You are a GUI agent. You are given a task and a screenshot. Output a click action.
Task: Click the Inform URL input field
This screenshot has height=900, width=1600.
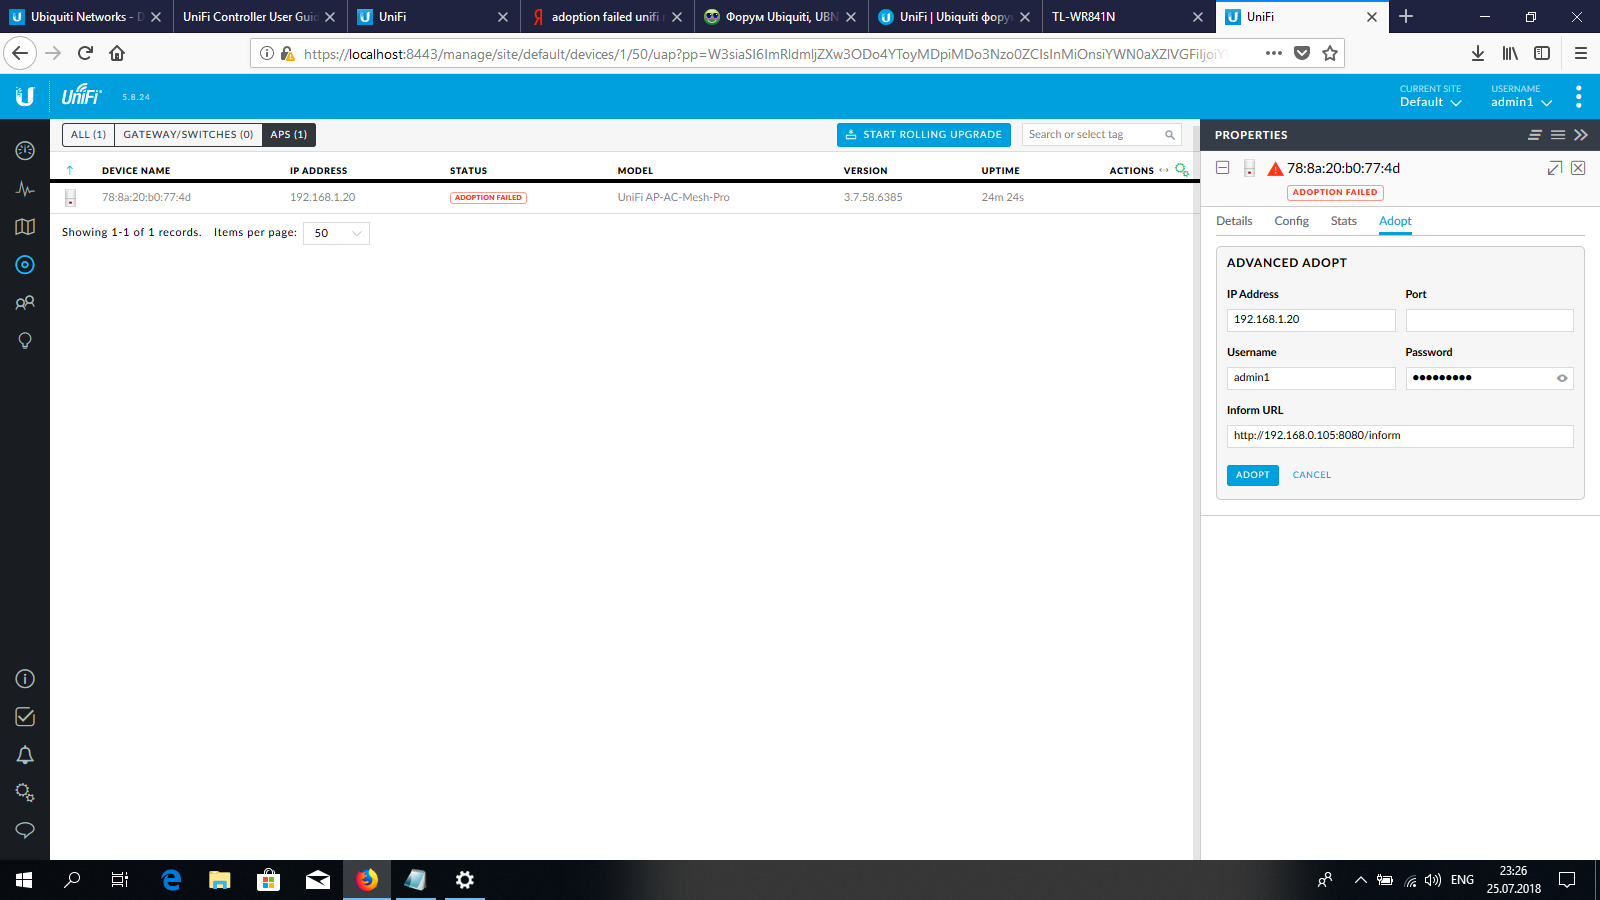click(x=1400, y=436)
